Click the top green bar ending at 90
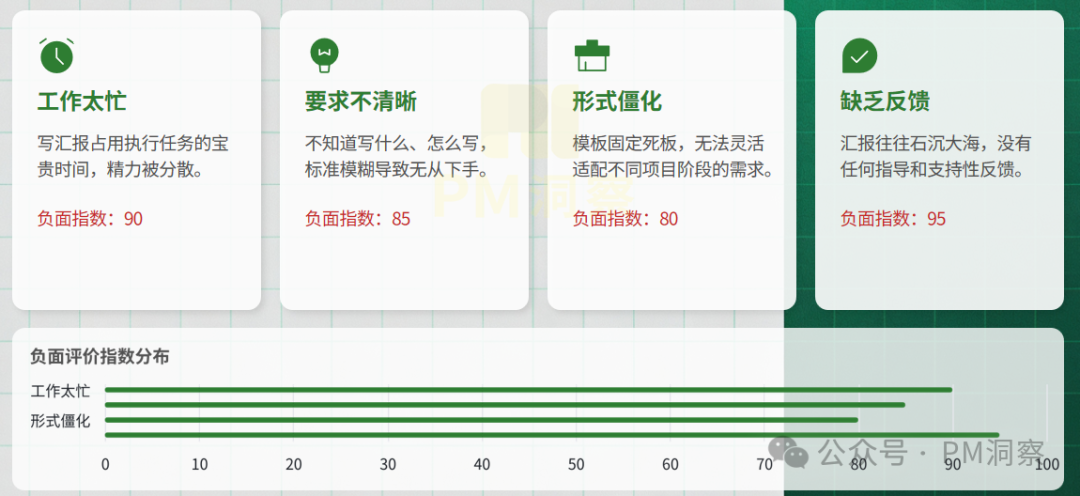The width and height of the screenshot is (1080, 496). (528, 390)
